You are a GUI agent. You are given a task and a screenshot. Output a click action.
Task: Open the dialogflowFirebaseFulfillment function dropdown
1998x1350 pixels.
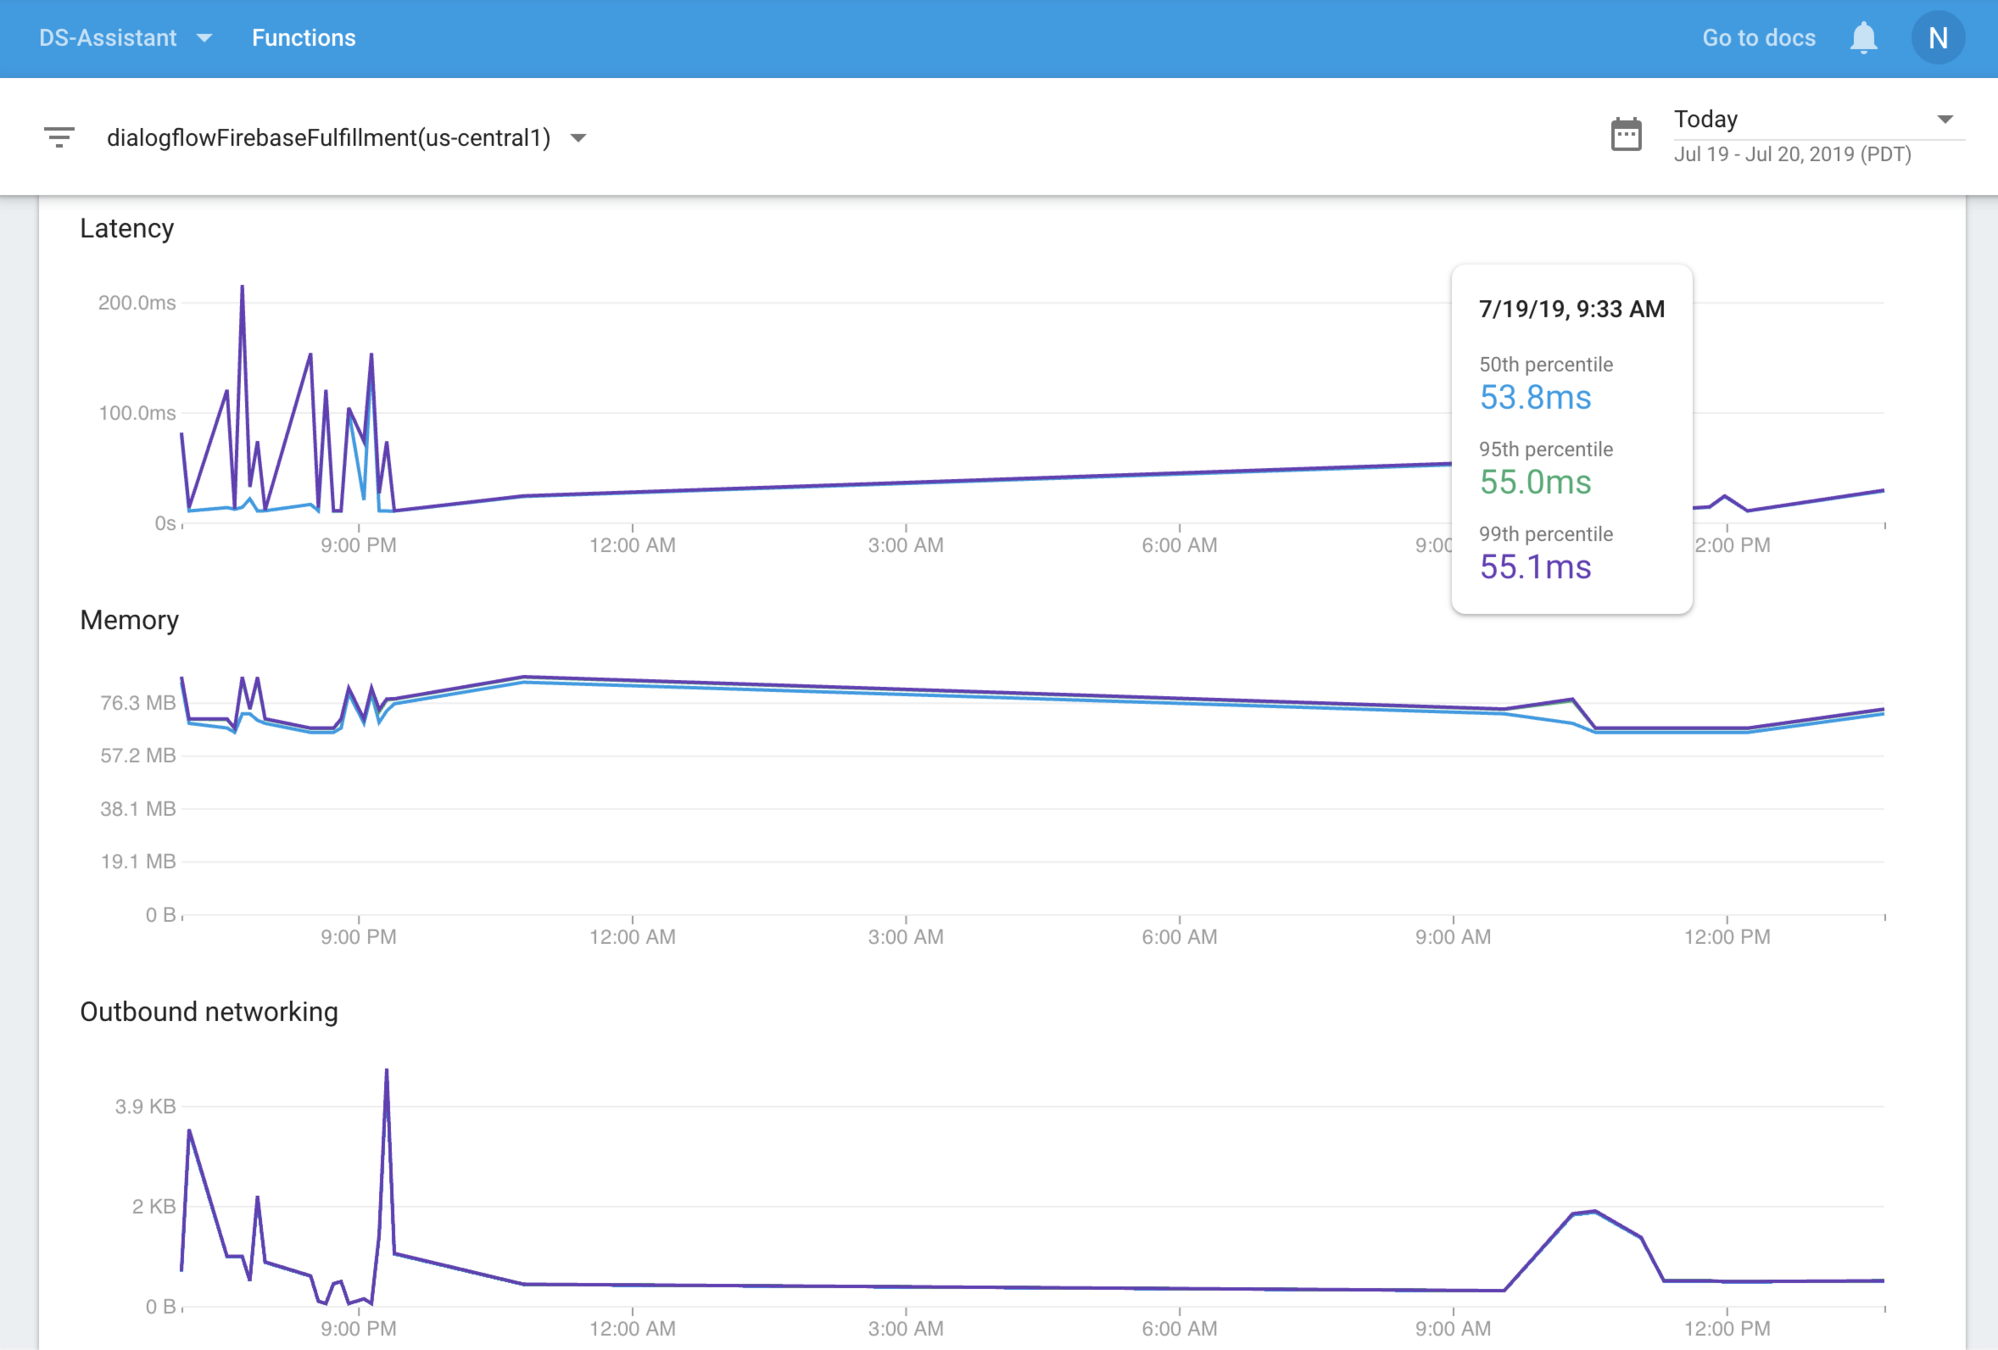pos(578,138)
